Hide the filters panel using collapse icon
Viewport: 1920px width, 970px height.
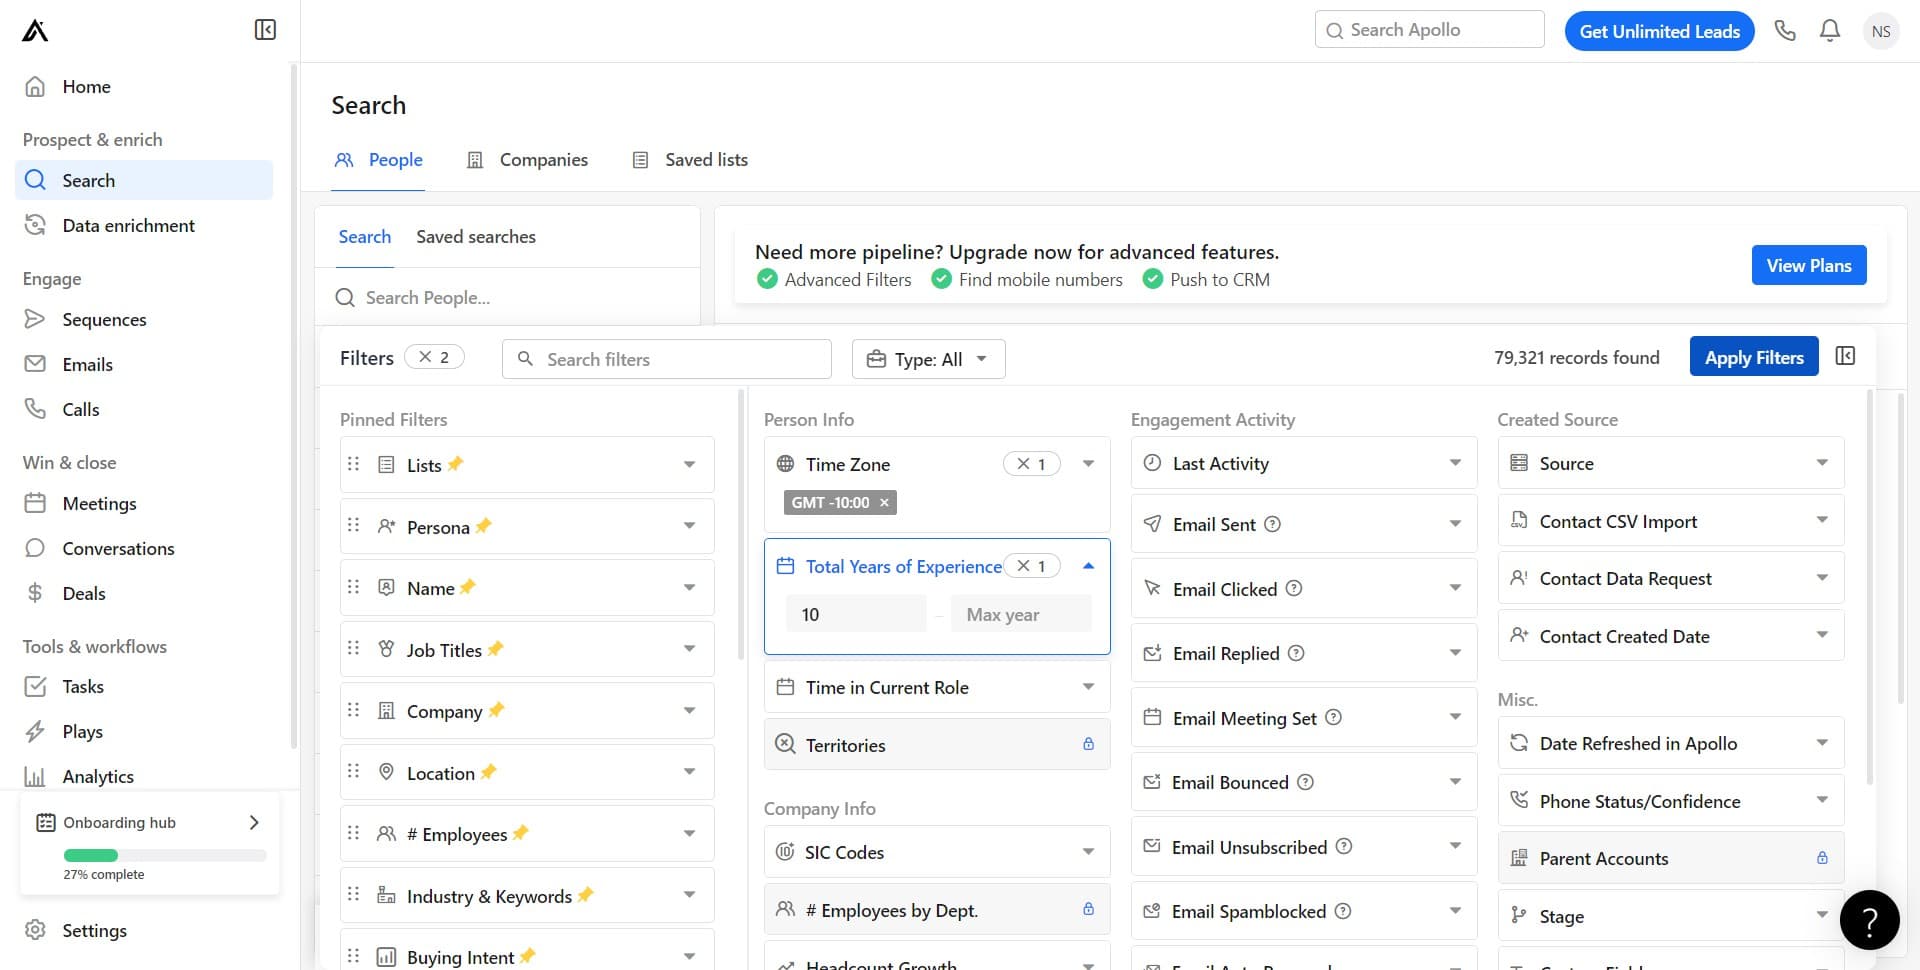coord(1845,356)
